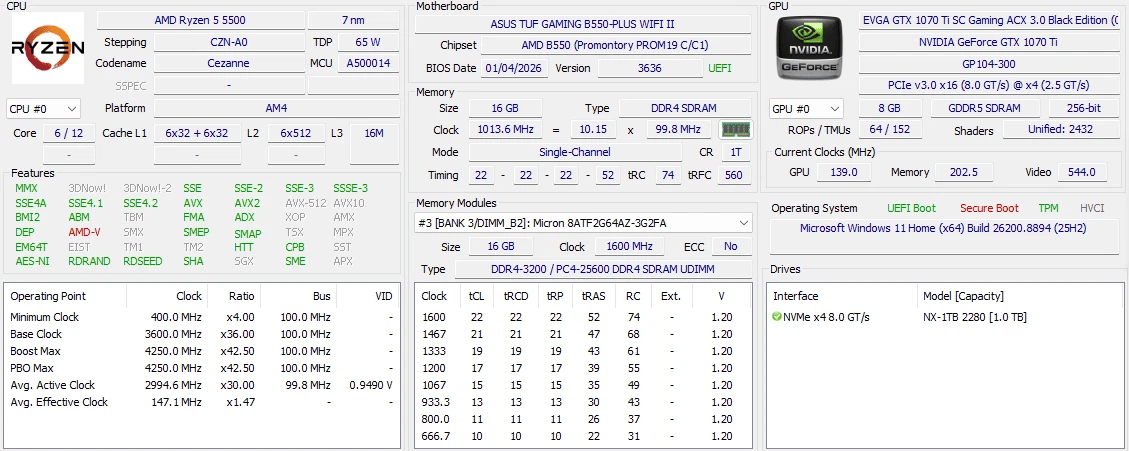Image resolution: width=1129 pixels, height=451 pixels.
Task: Click the AMD Ryzen logo image
Action: click(x=48, y=48)
